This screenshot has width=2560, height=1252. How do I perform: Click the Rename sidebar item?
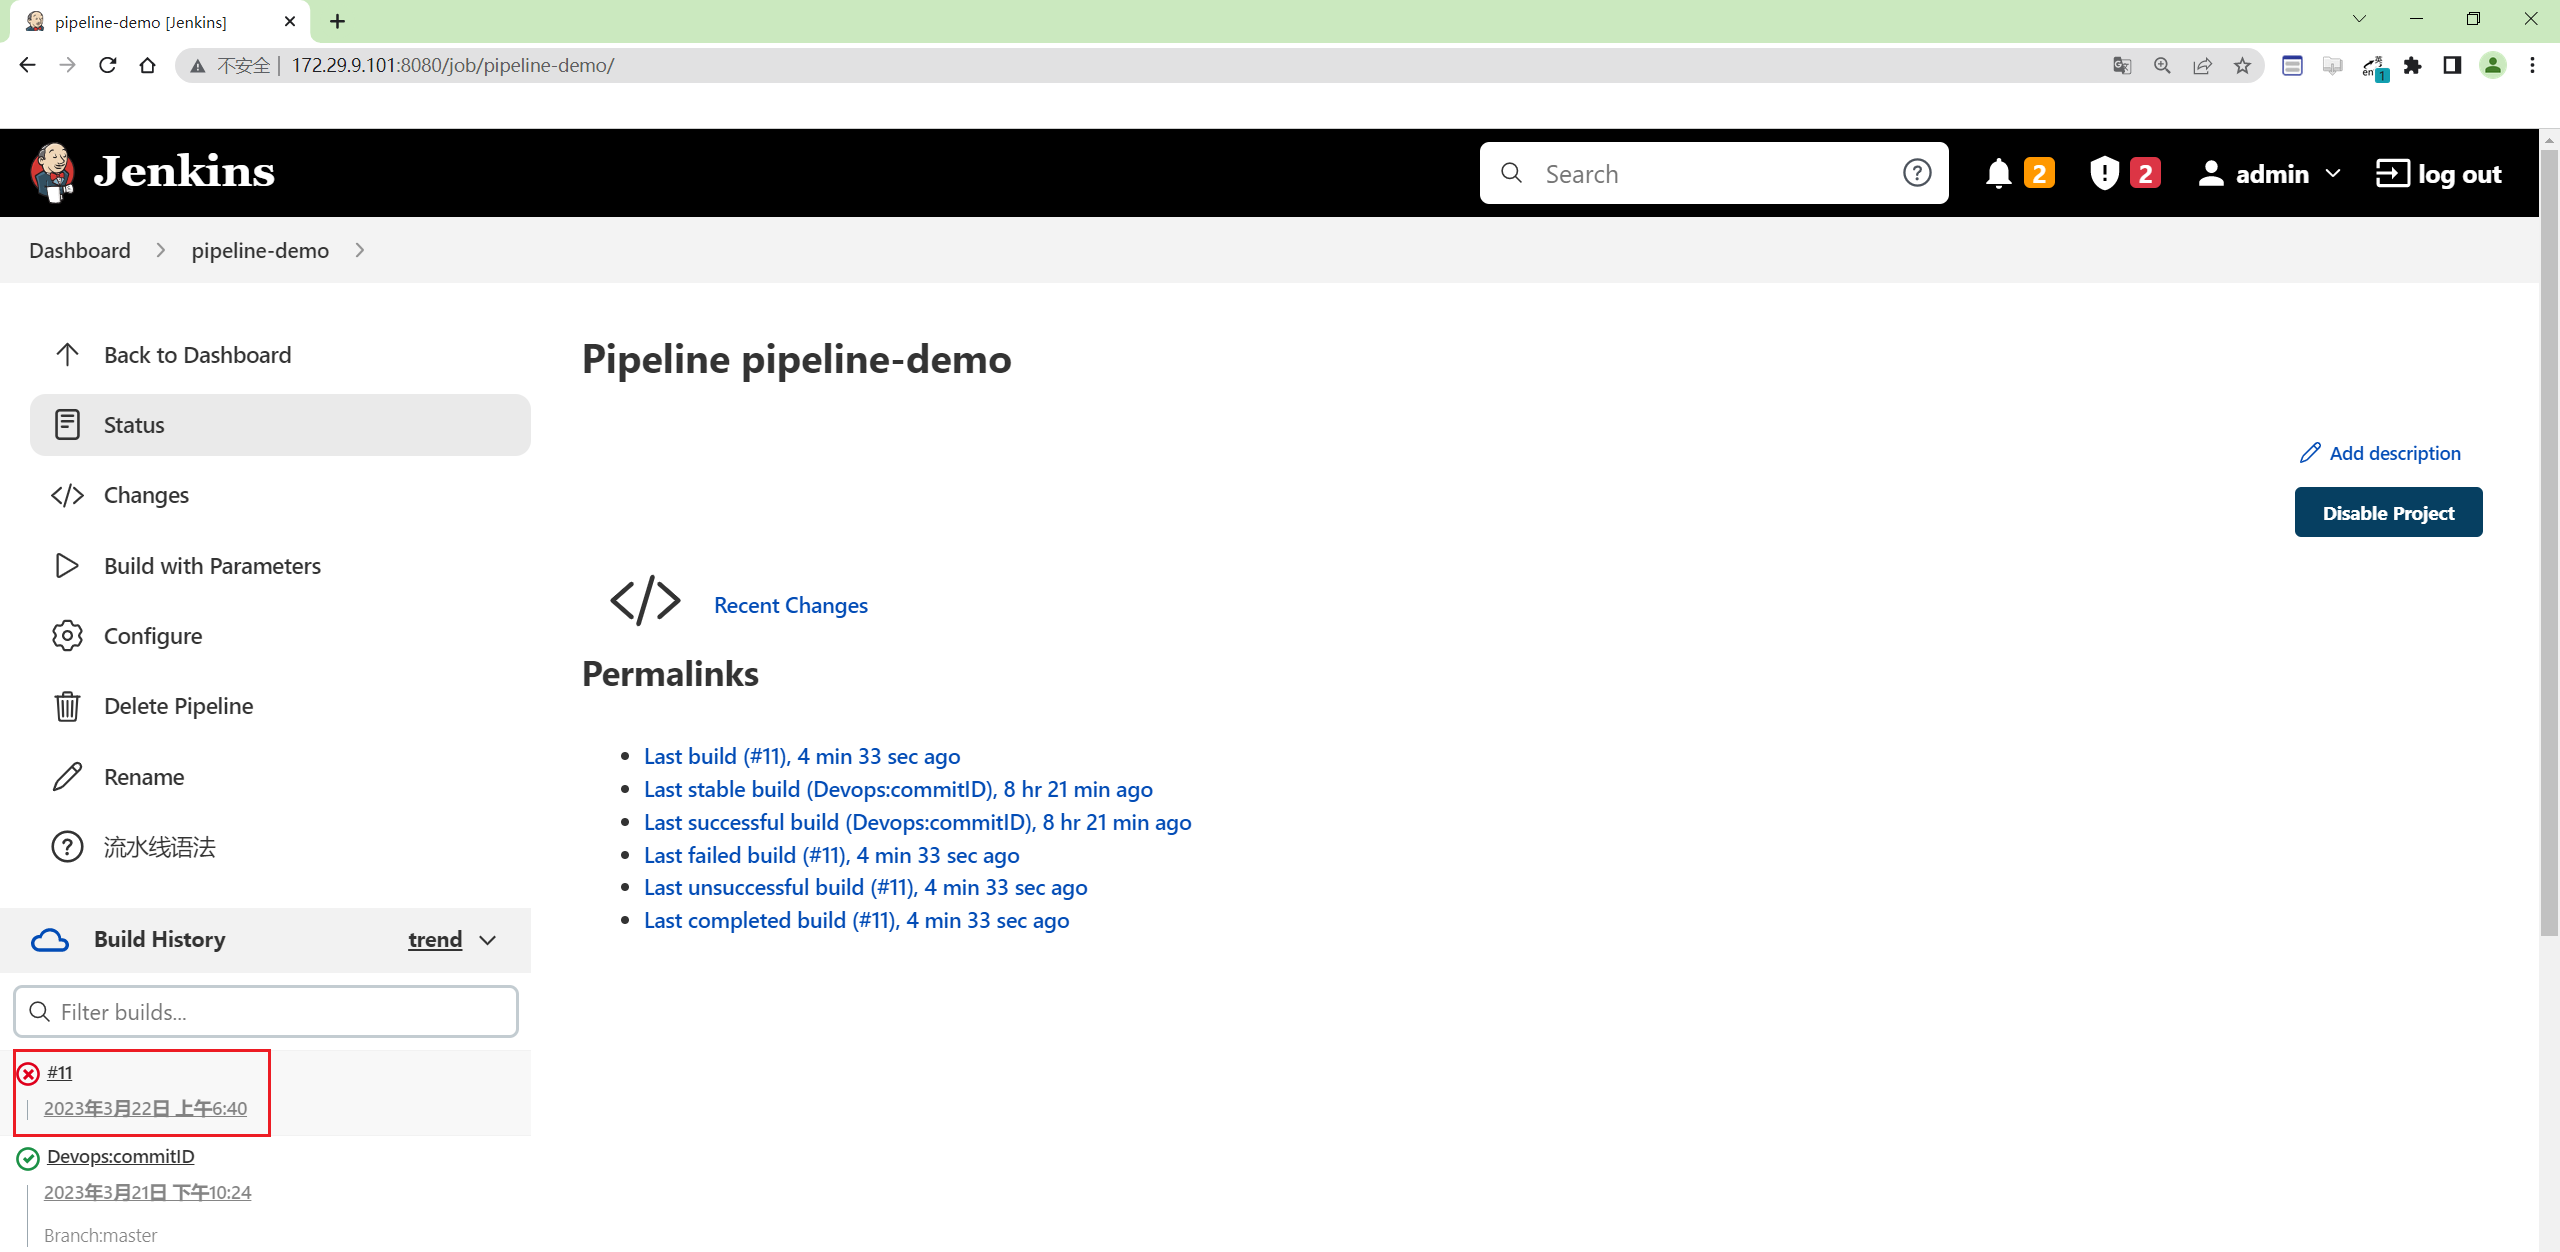[x=280, y=777]
